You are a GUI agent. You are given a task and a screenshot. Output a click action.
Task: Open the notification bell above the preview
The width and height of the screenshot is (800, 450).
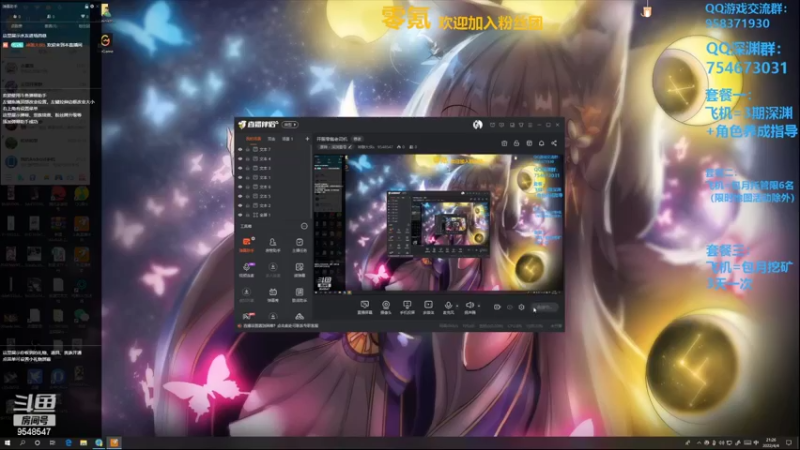(541, 143)
